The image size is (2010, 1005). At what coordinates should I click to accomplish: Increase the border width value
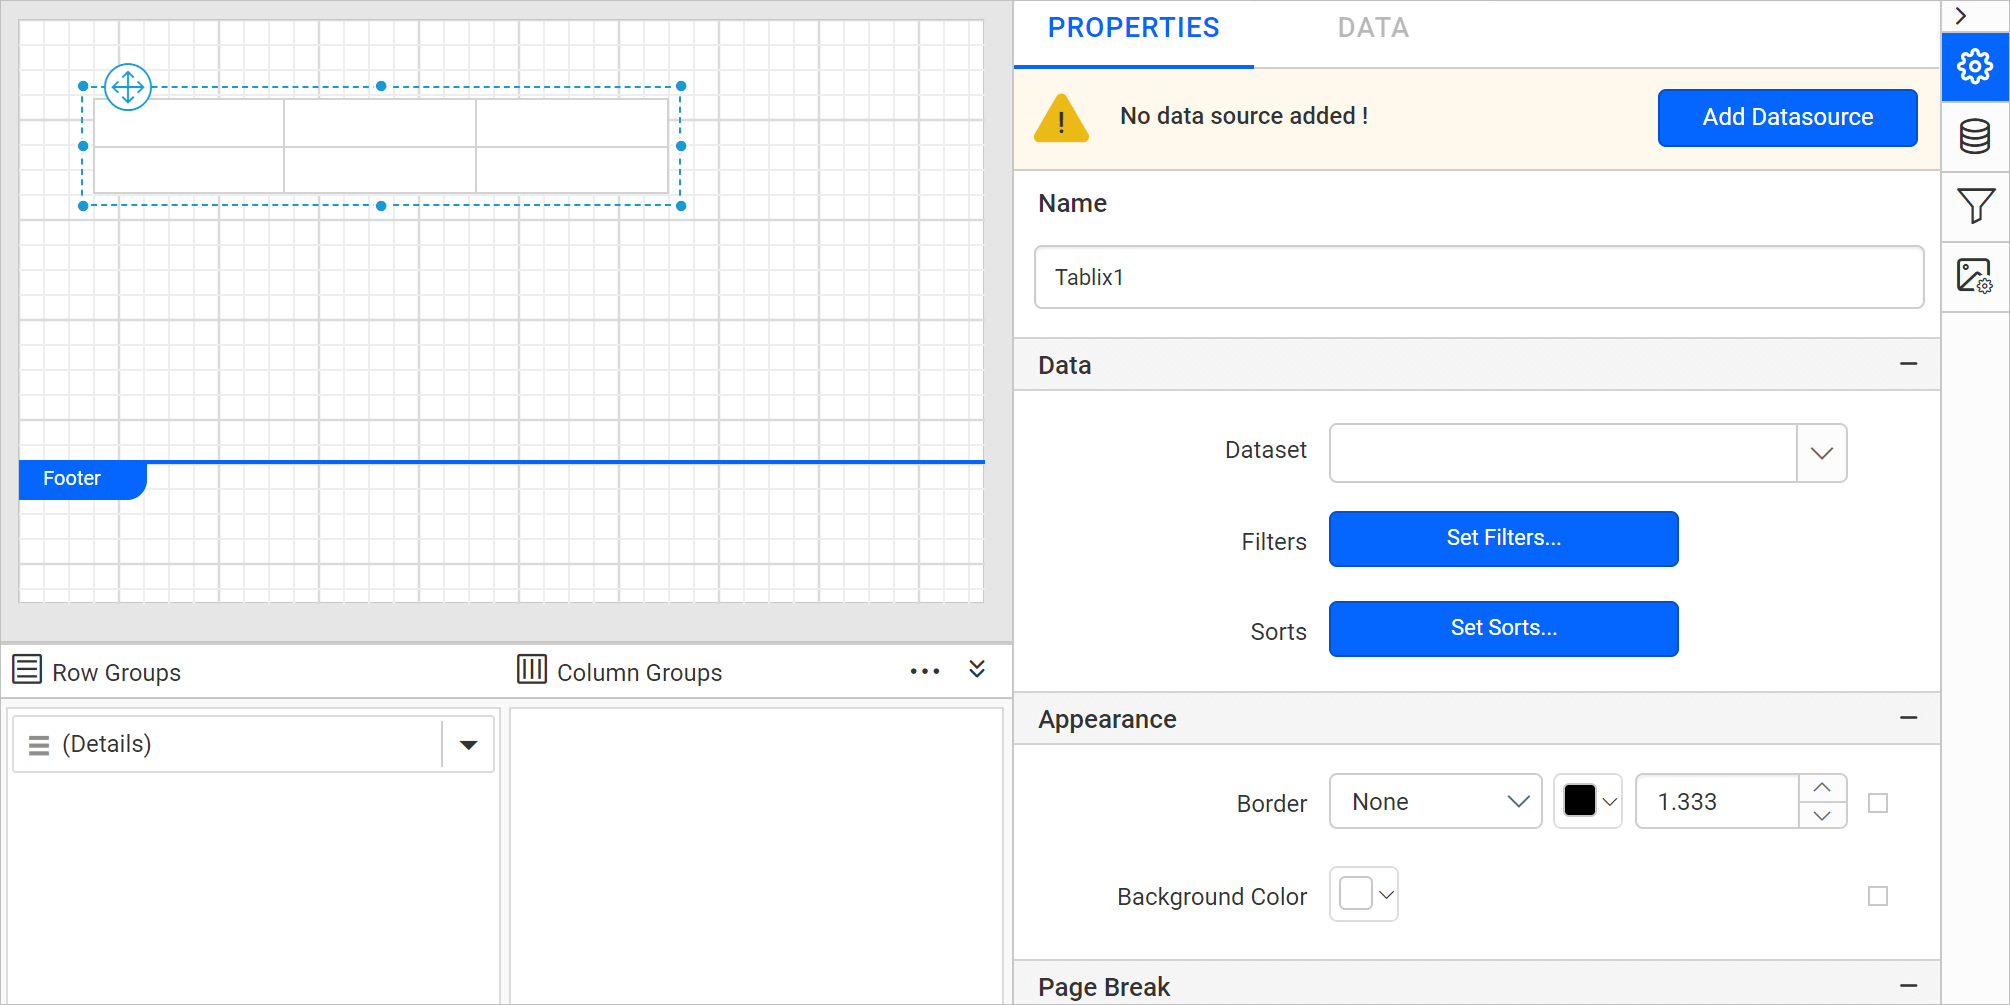[x=1822, y=788]
